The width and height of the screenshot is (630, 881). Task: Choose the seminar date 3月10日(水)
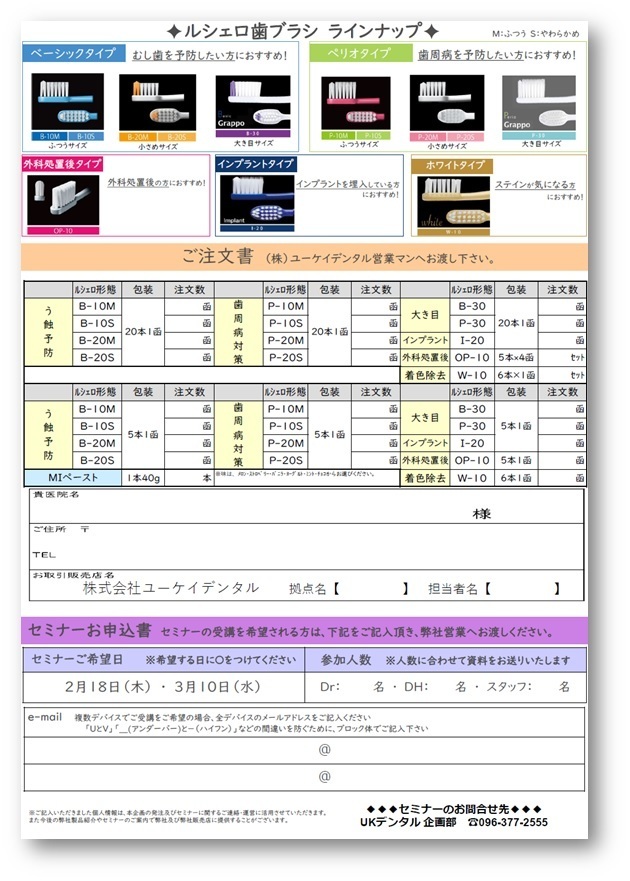click(217, 687)
